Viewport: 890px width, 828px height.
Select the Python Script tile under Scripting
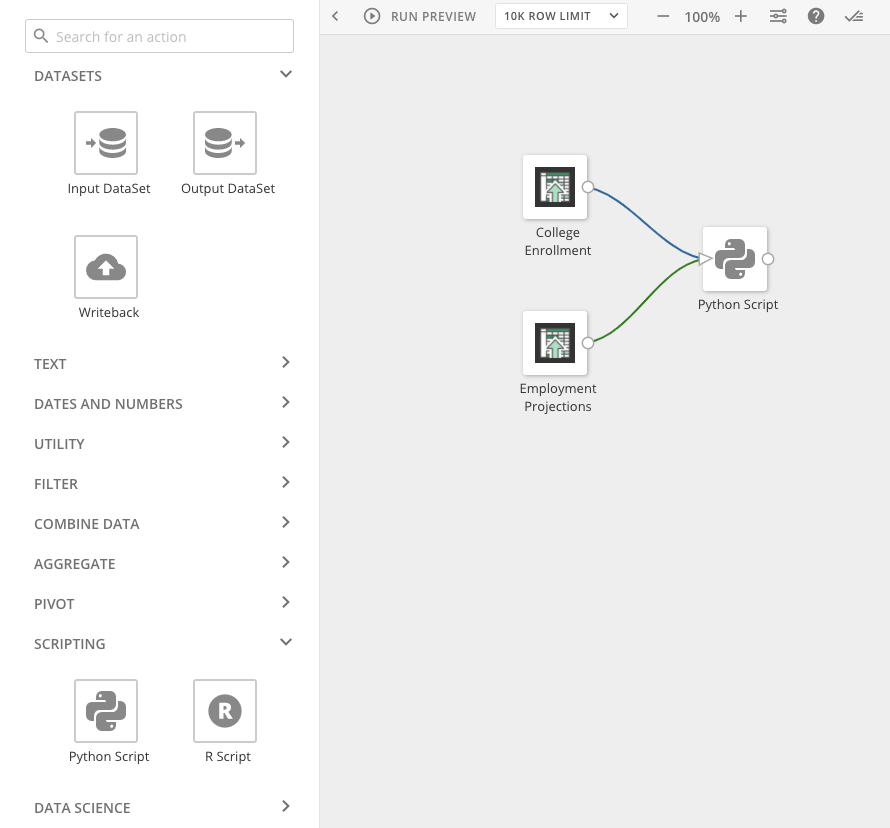(x=107, y=711)
